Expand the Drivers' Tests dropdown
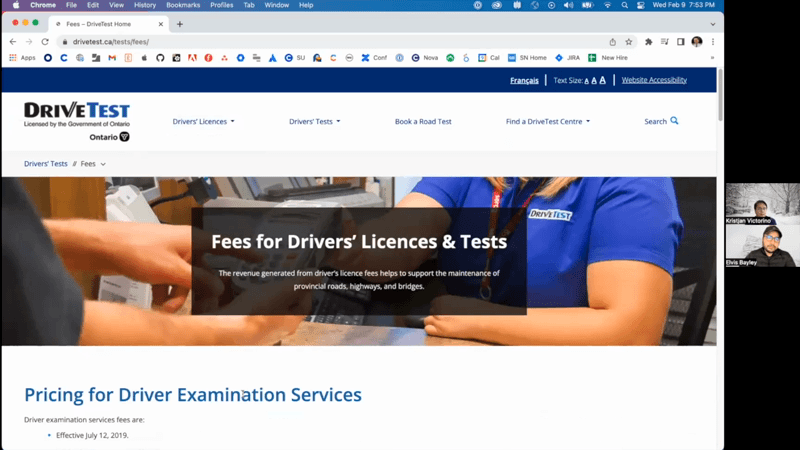This screenshot has width=800, height=450. pos(315,121)
